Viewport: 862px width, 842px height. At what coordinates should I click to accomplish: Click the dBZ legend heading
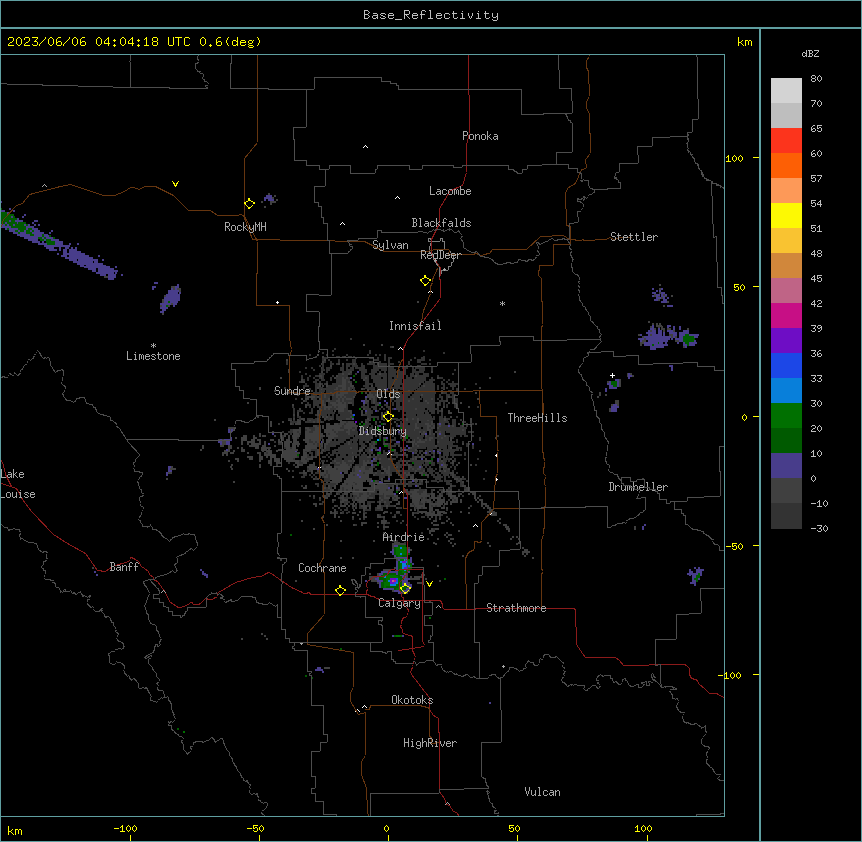coord(810,53)
